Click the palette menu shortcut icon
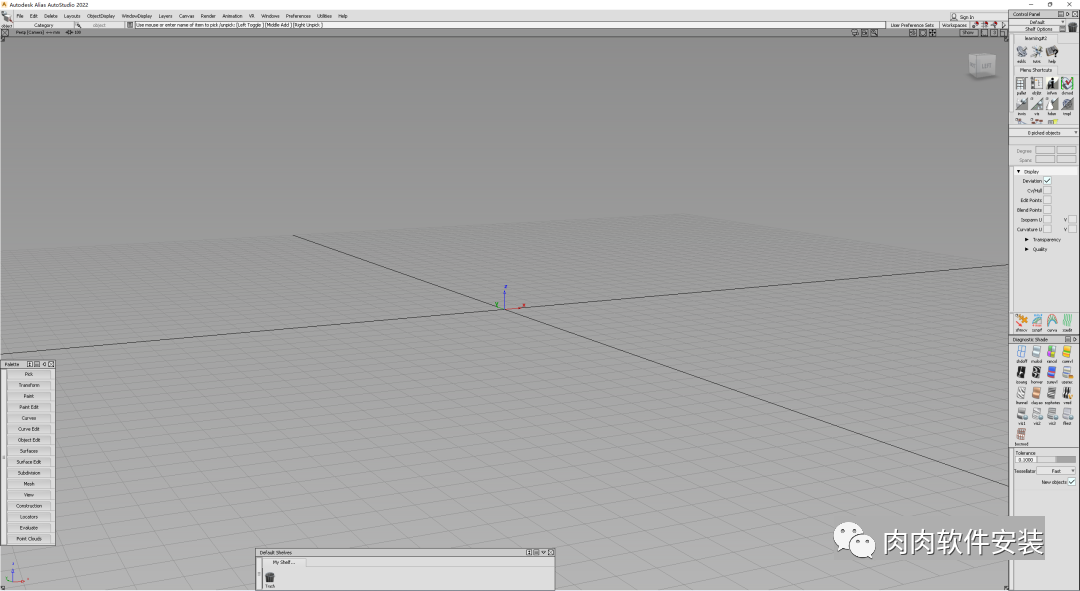Screen dimensions: 1080x591 tap(1021, 83)
